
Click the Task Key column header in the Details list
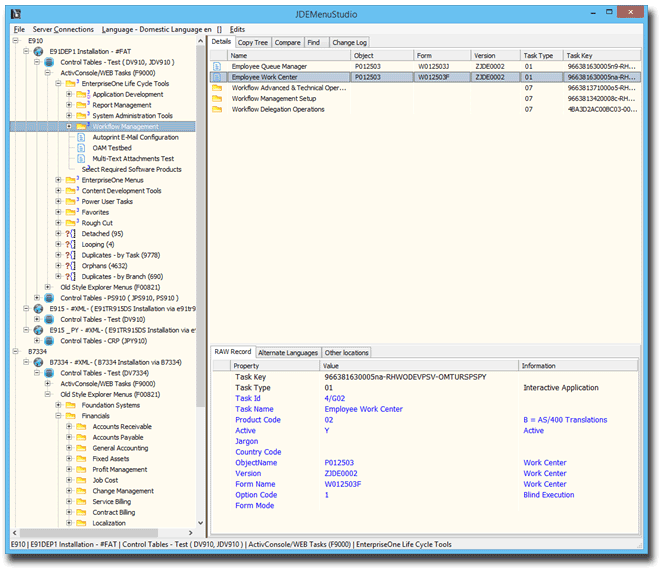[x=602, y=55]
